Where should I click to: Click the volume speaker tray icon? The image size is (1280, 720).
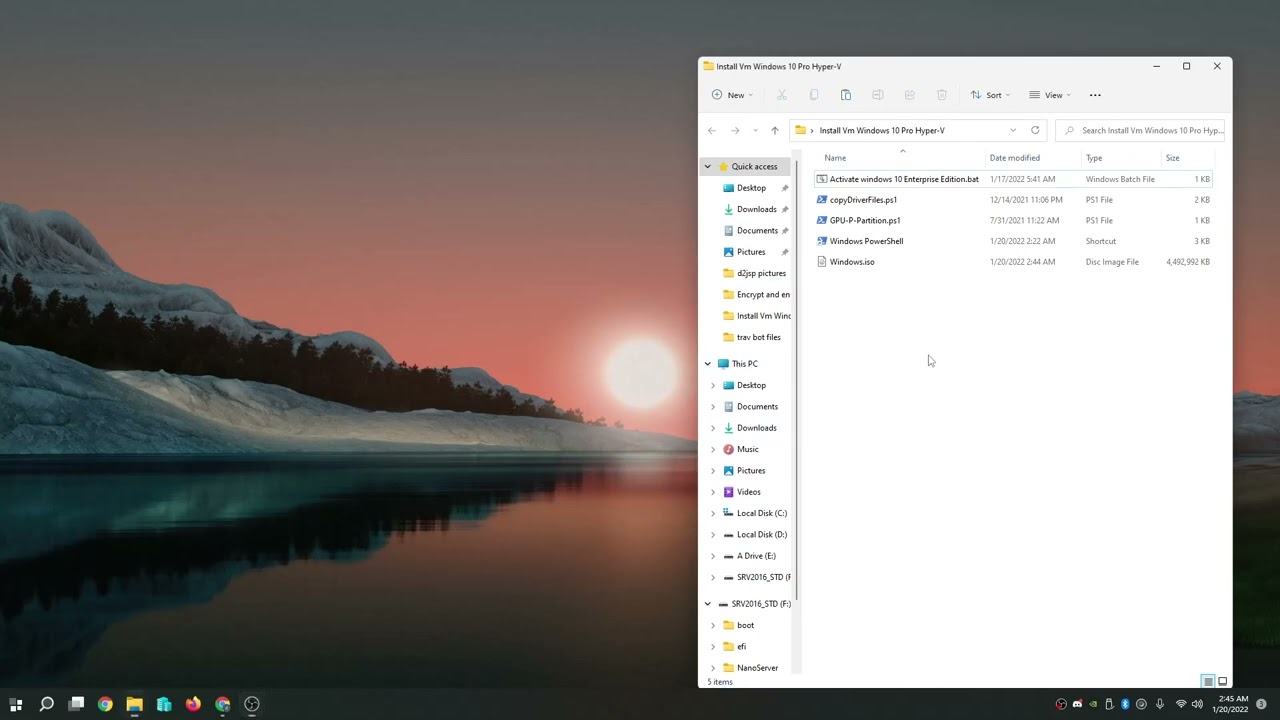point(1197,704)
